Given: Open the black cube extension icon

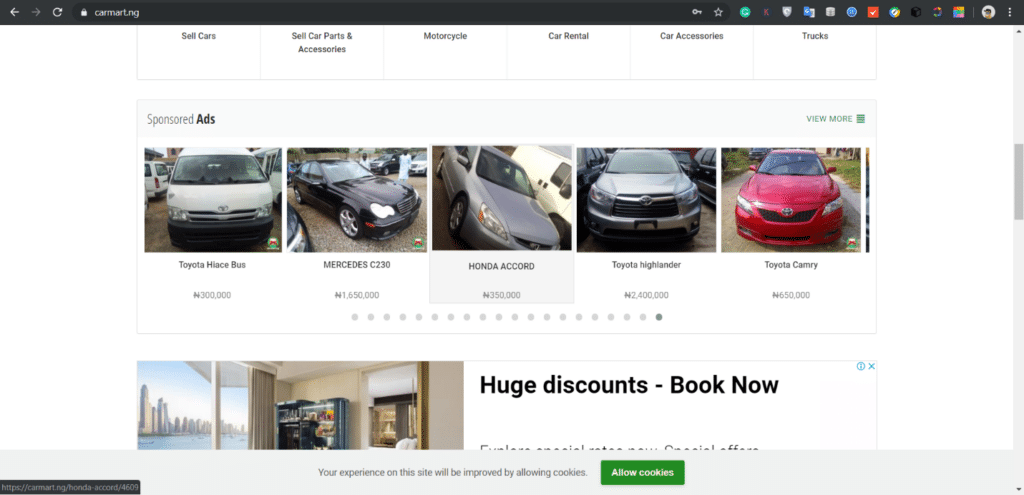Looking at the screenshot, I should 916,12.
